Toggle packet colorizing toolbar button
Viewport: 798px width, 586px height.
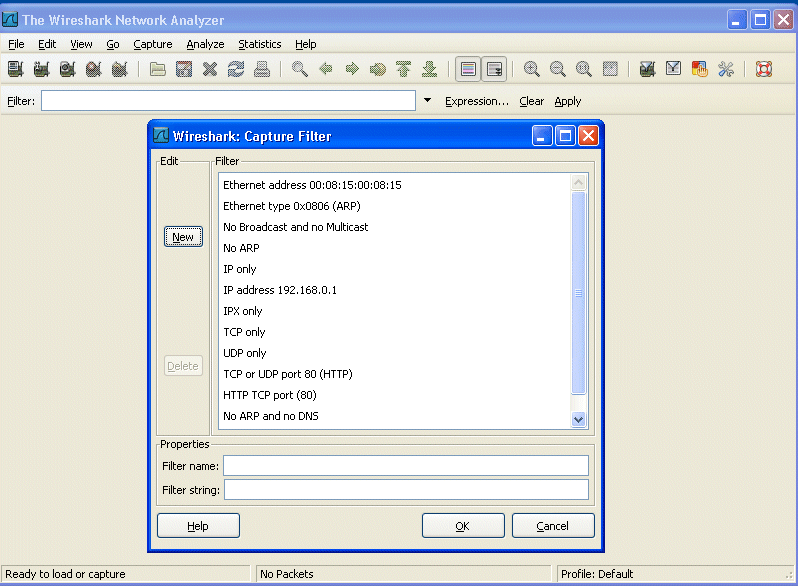click(x=468, y=69)
